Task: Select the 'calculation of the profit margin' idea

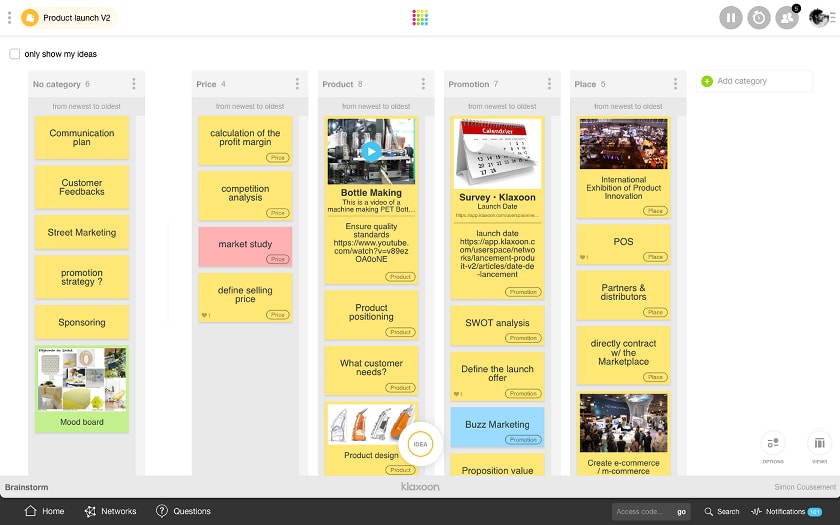Action: 245,140
